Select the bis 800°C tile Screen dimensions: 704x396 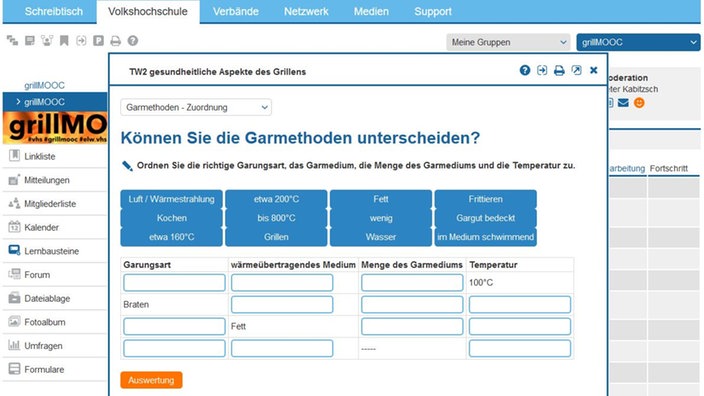[x=276, y=218]
